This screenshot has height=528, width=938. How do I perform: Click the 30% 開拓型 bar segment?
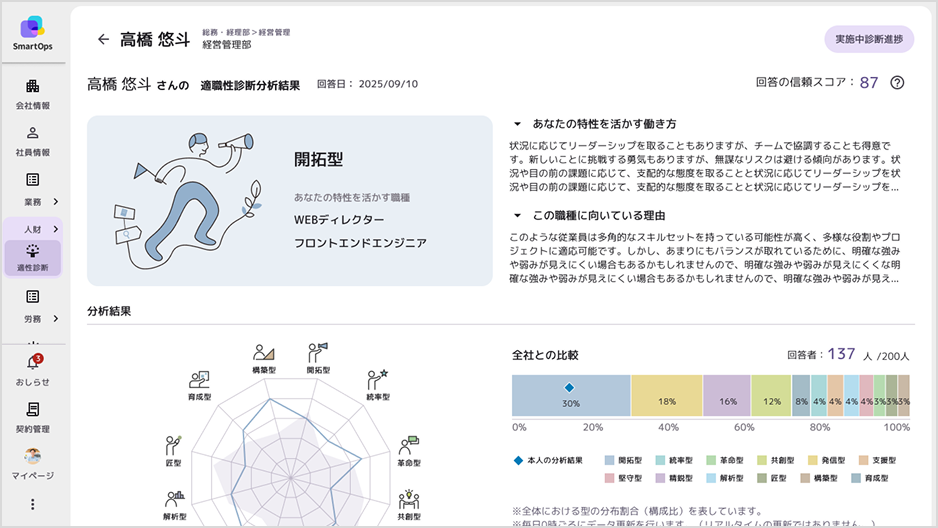click(x=571, y=395)
